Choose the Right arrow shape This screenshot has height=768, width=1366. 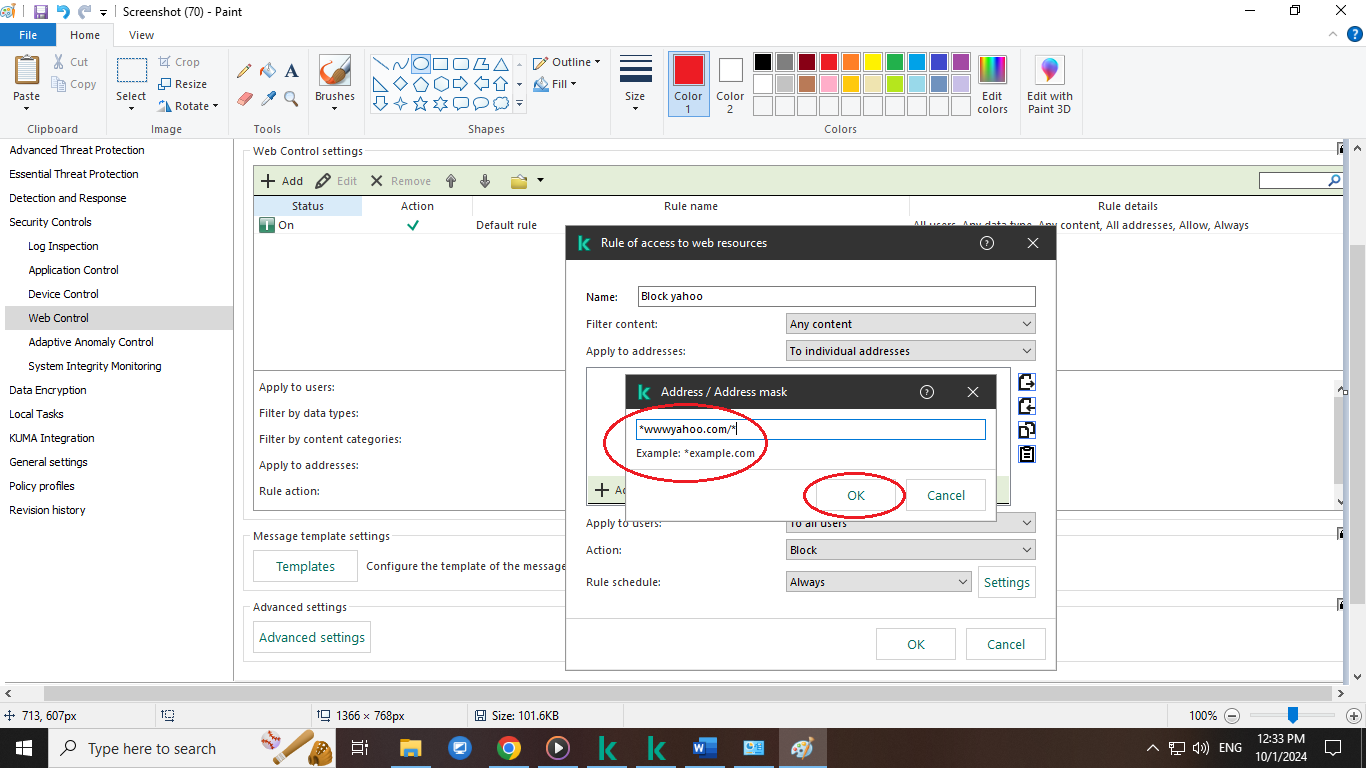[x=461, y=83]
